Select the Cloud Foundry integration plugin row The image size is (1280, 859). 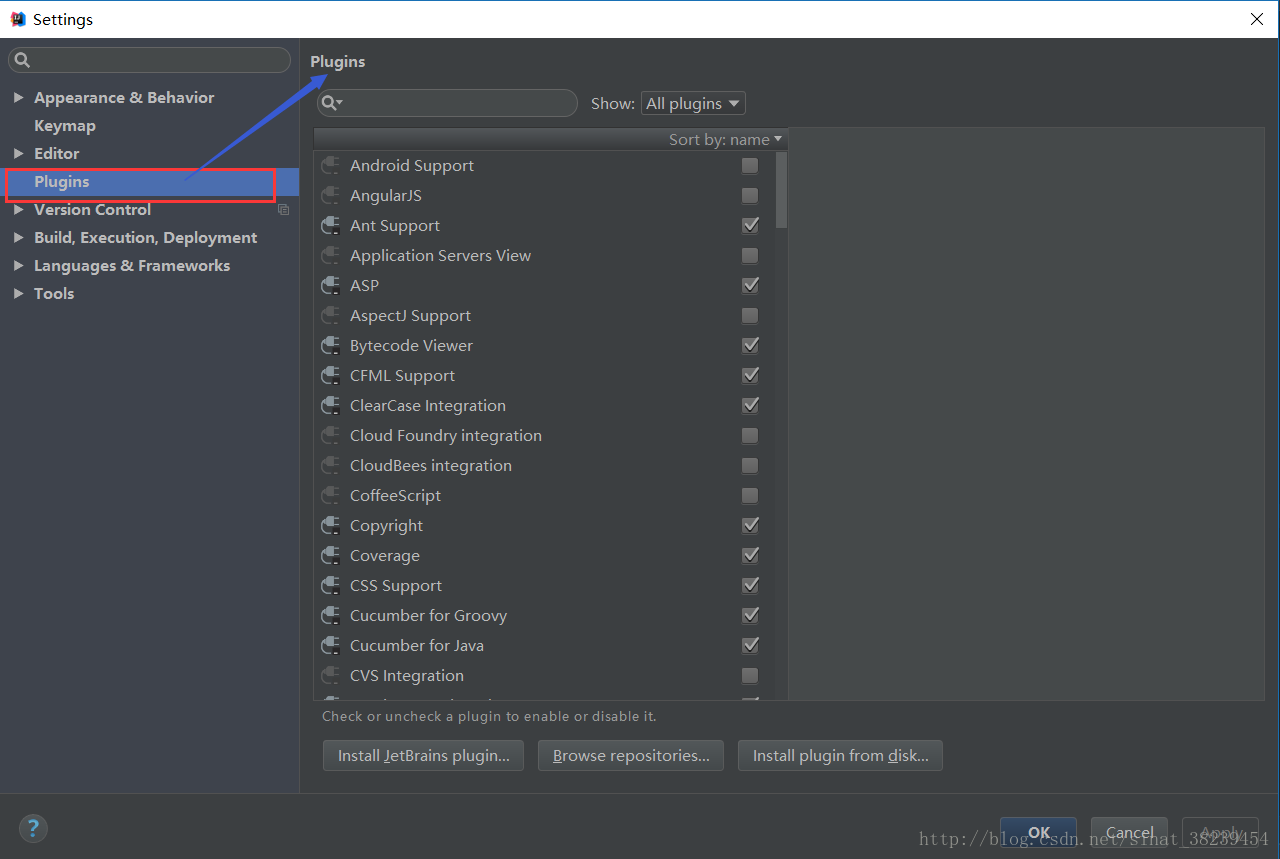[544, 436]
